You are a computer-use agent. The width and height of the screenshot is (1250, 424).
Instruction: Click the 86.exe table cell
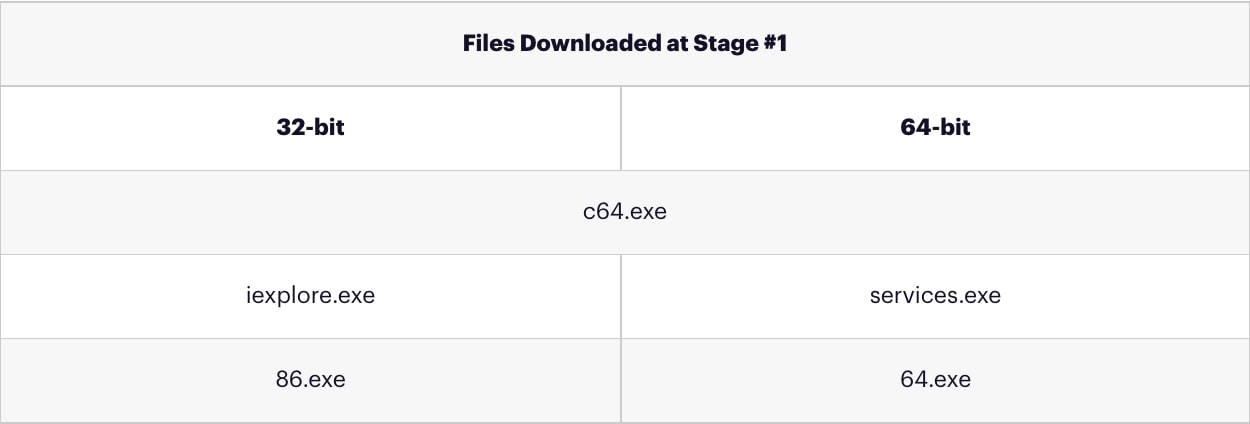310,380
